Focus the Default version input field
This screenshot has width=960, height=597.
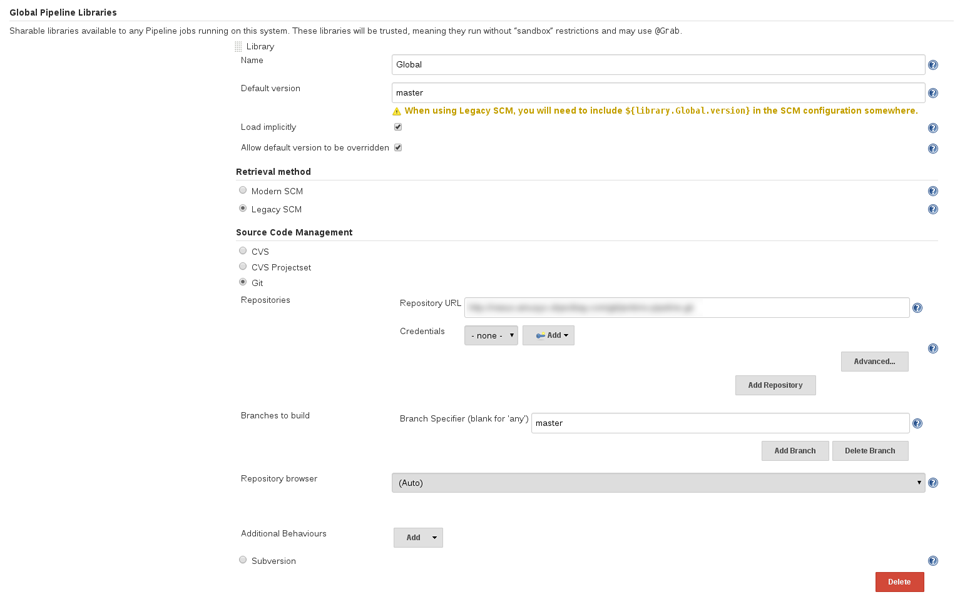tap(658, 93)
